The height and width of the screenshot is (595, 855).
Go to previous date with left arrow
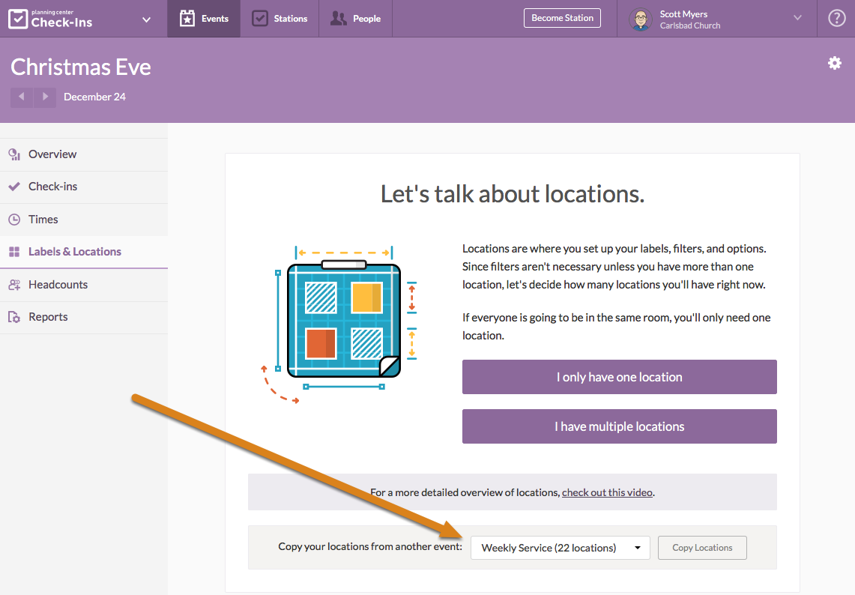click(x=21, y=97)
